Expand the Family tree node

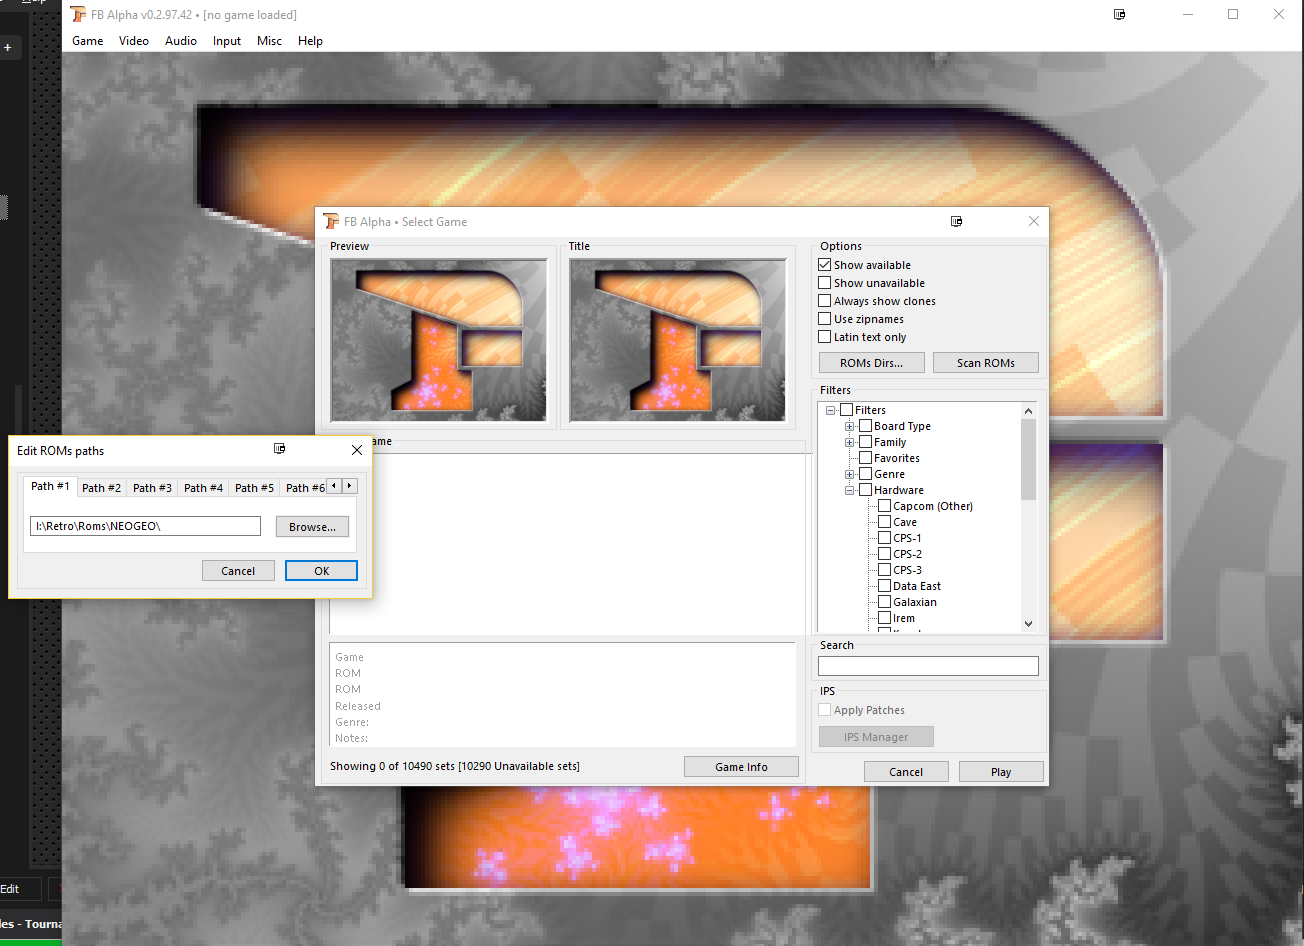(x=850, y=442)
